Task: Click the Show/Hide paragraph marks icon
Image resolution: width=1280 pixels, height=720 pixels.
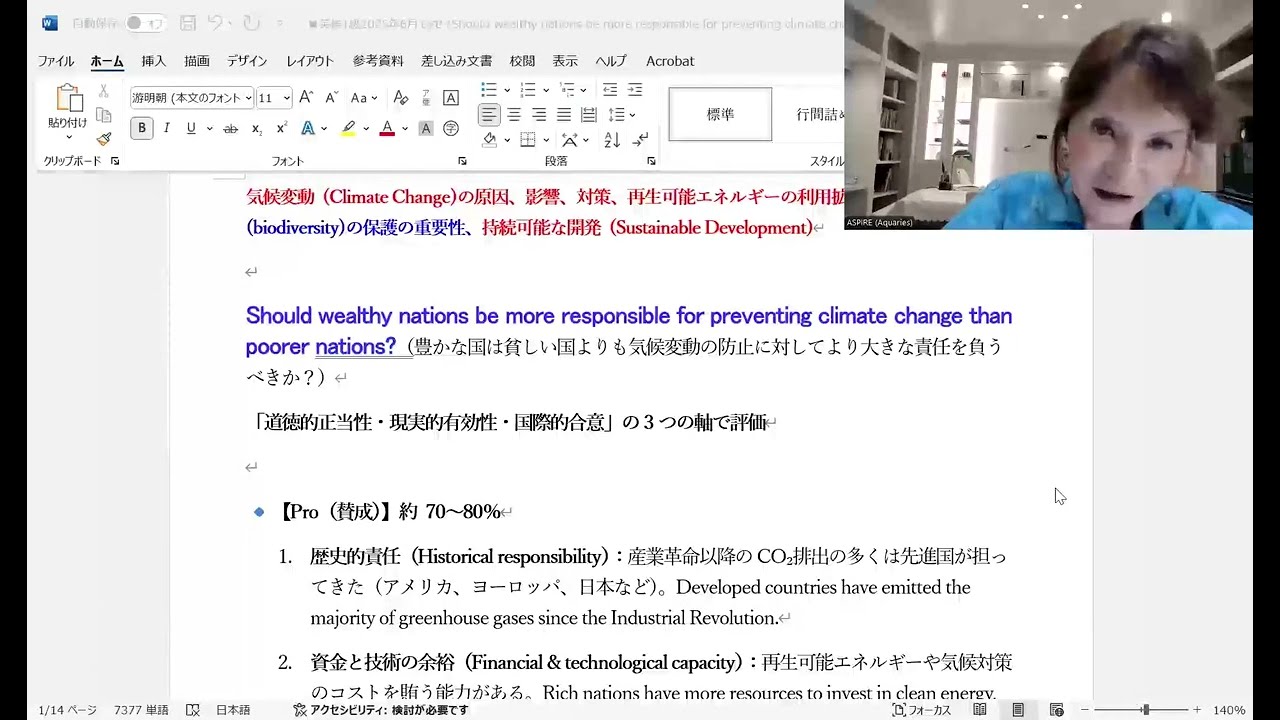Action: tap(639, 140)
